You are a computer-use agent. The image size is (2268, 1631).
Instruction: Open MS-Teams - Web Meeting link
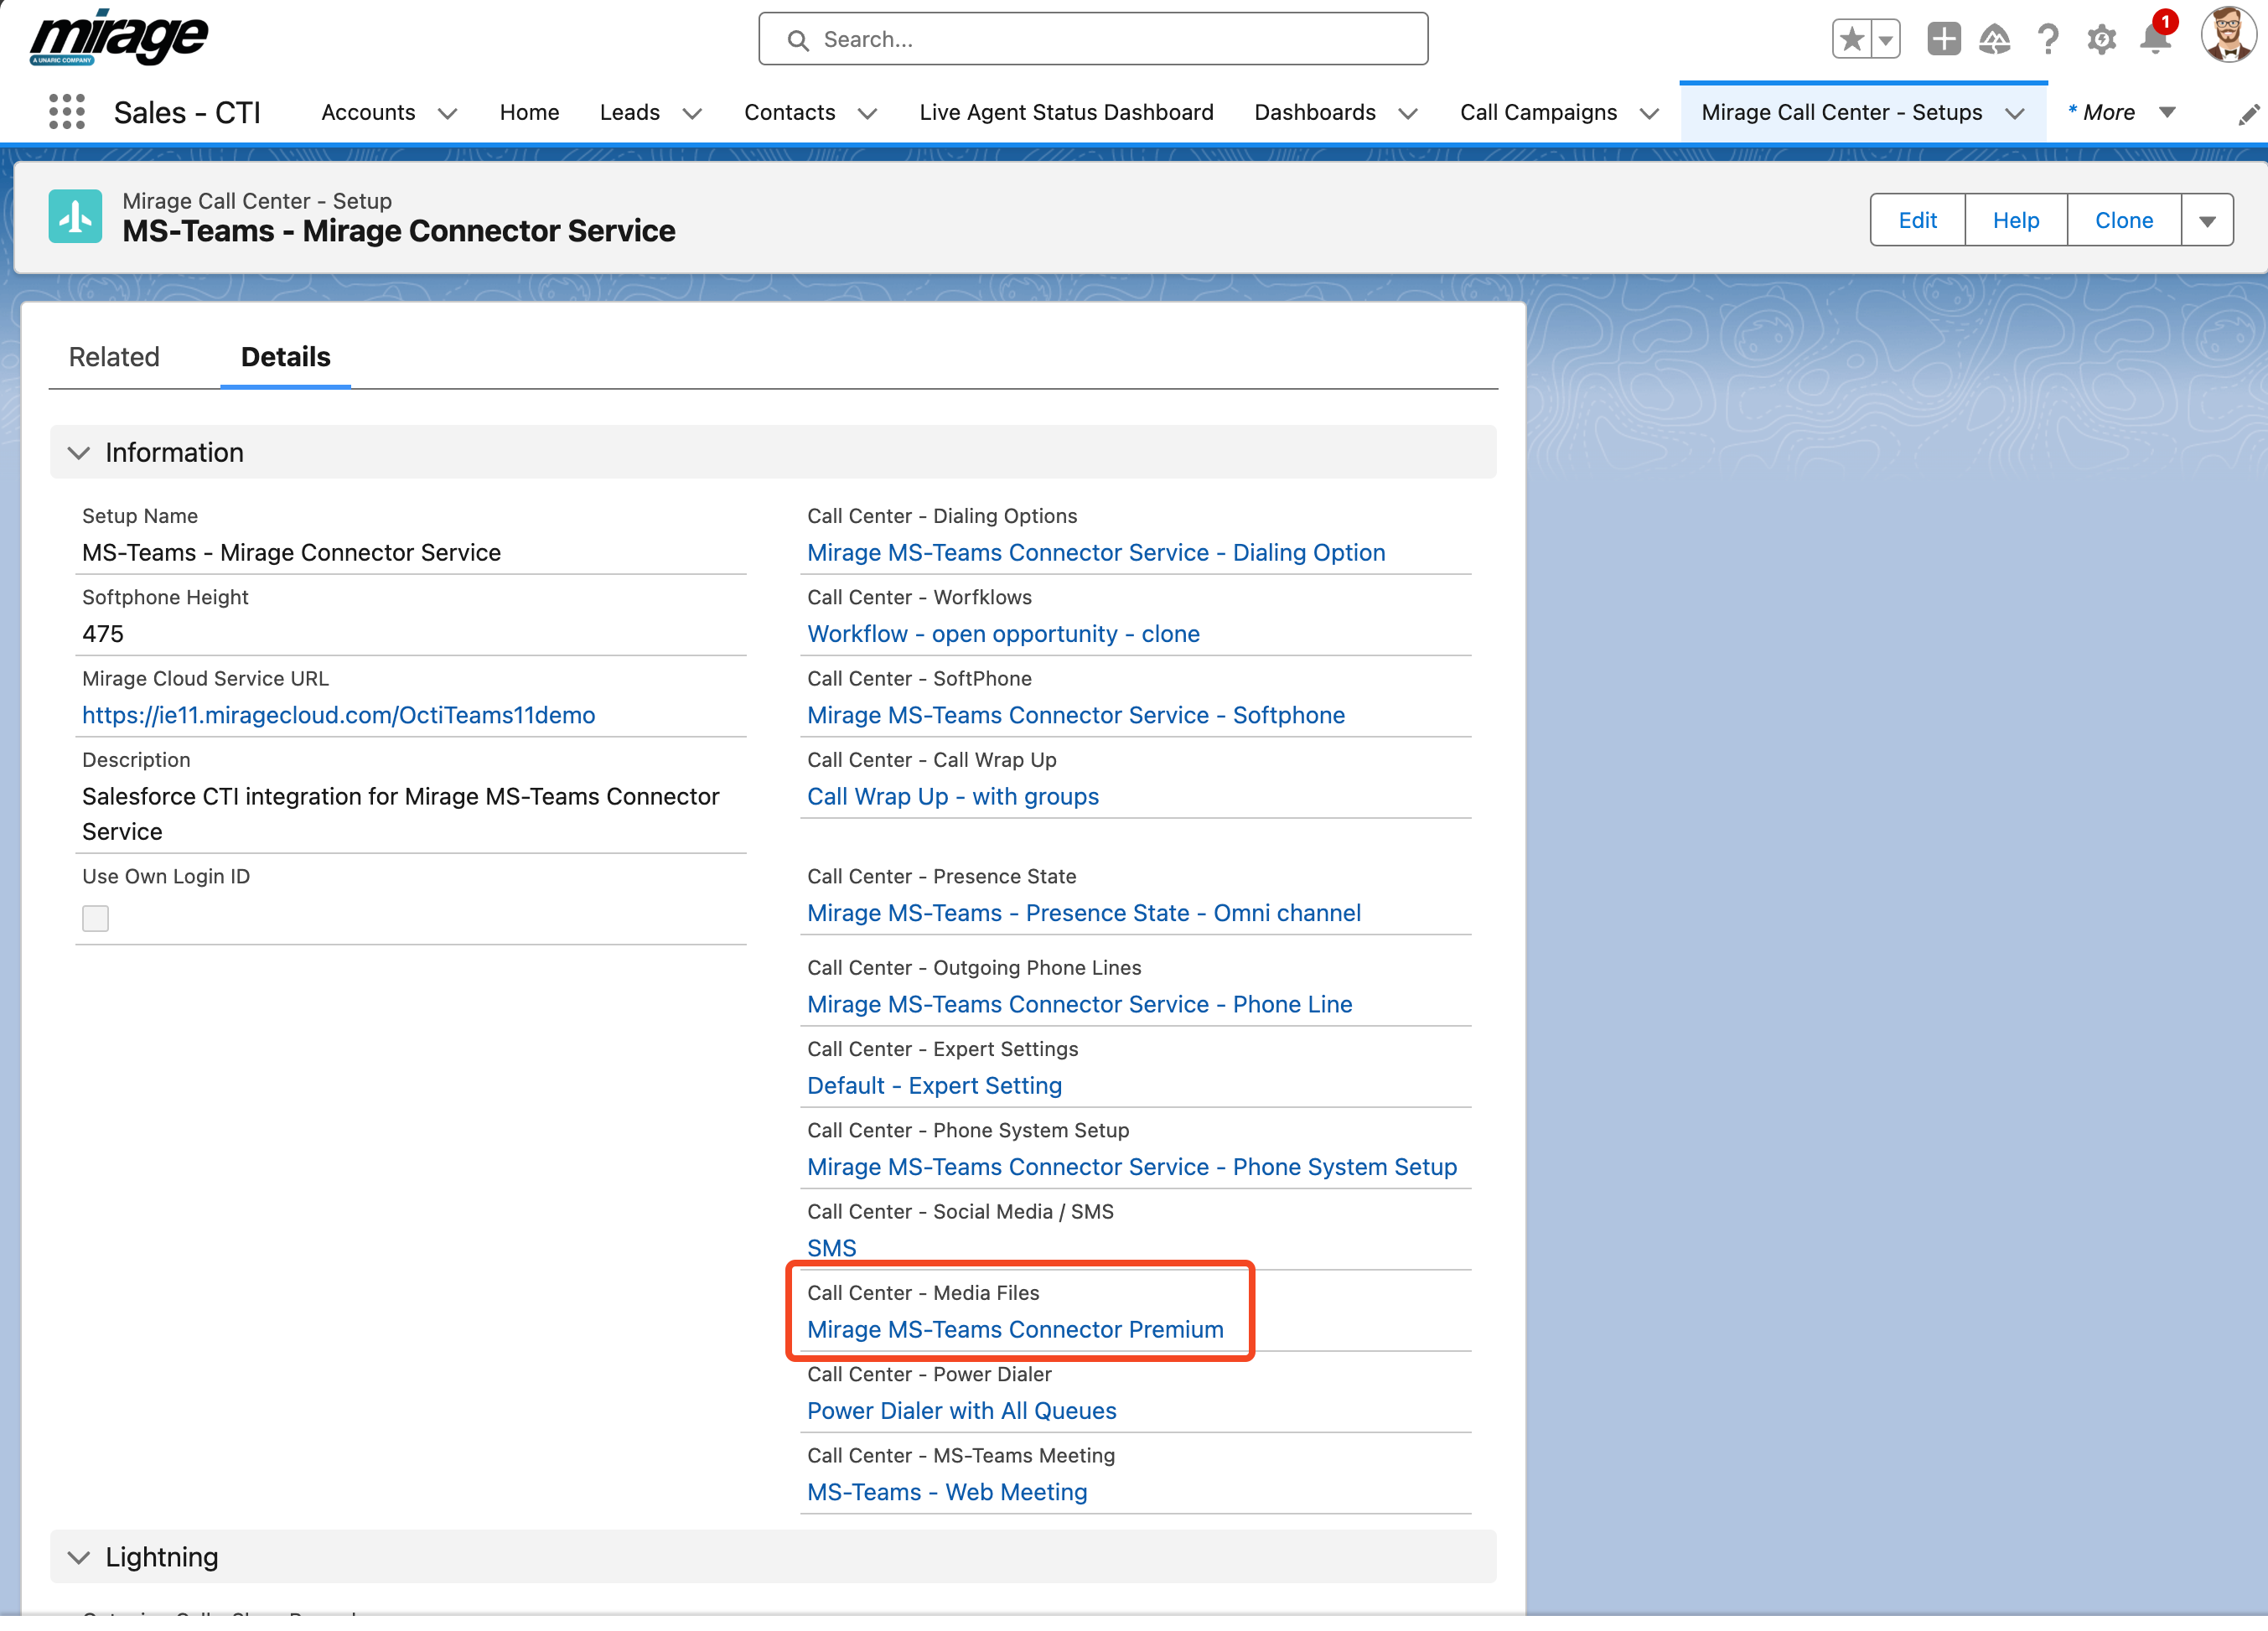tap(946, 1491)
